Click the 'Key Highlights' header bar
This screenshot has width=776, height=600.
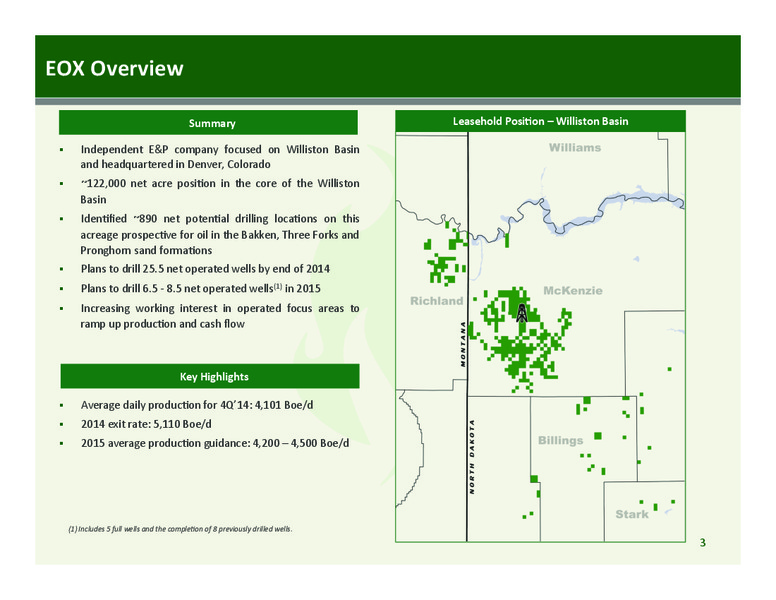[x=210, y=376]
